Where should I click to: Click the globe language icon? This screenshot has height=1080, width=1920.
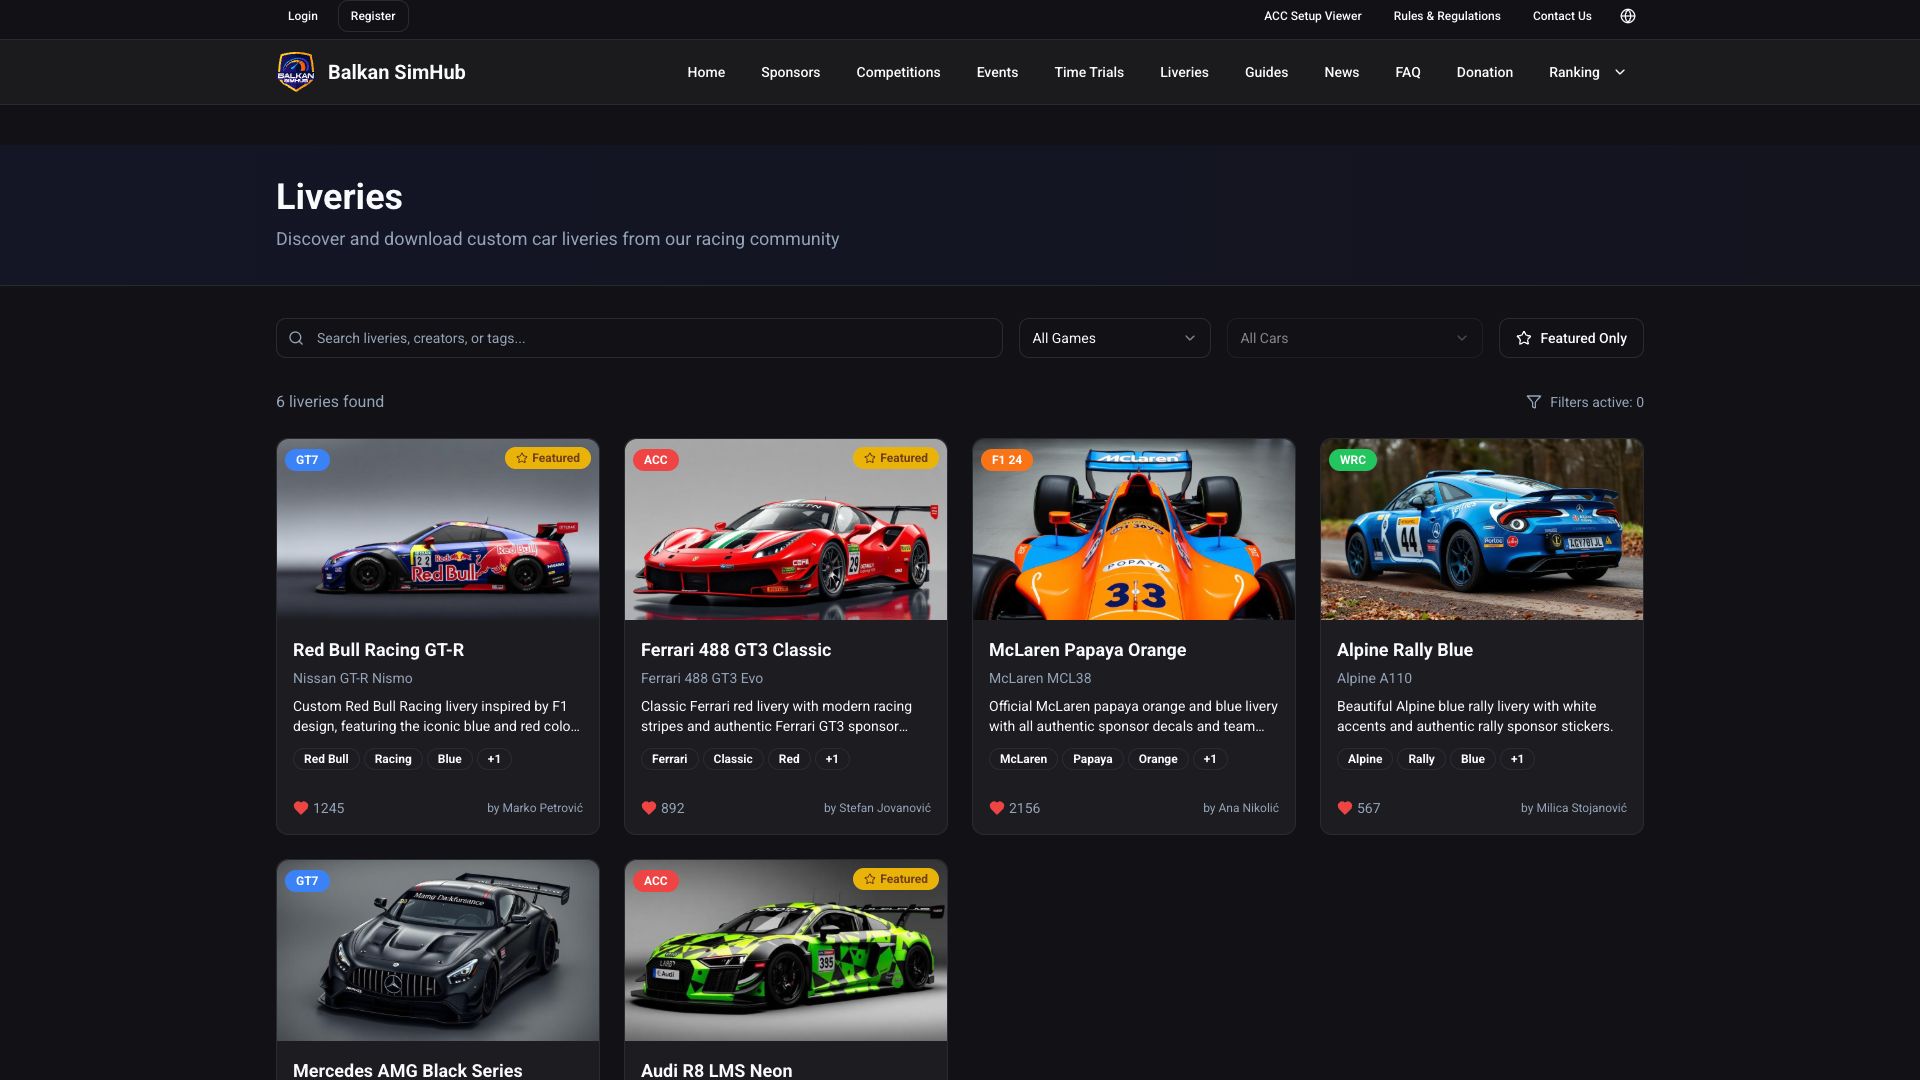1627,16
